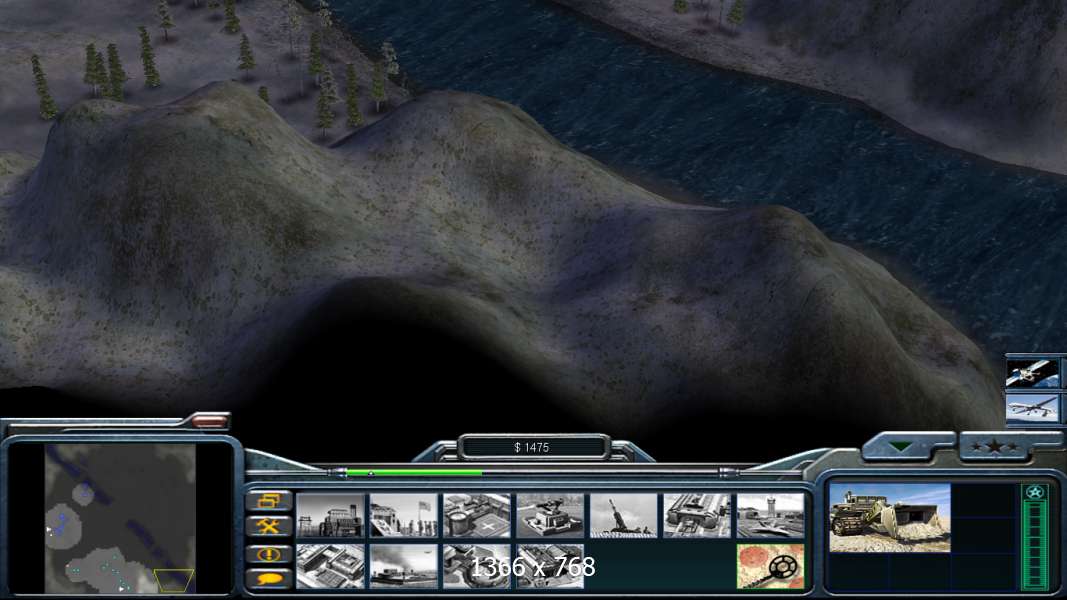Select the smoky structure icon beside Strategy Center
The image size is (1067, 600).
404,566
